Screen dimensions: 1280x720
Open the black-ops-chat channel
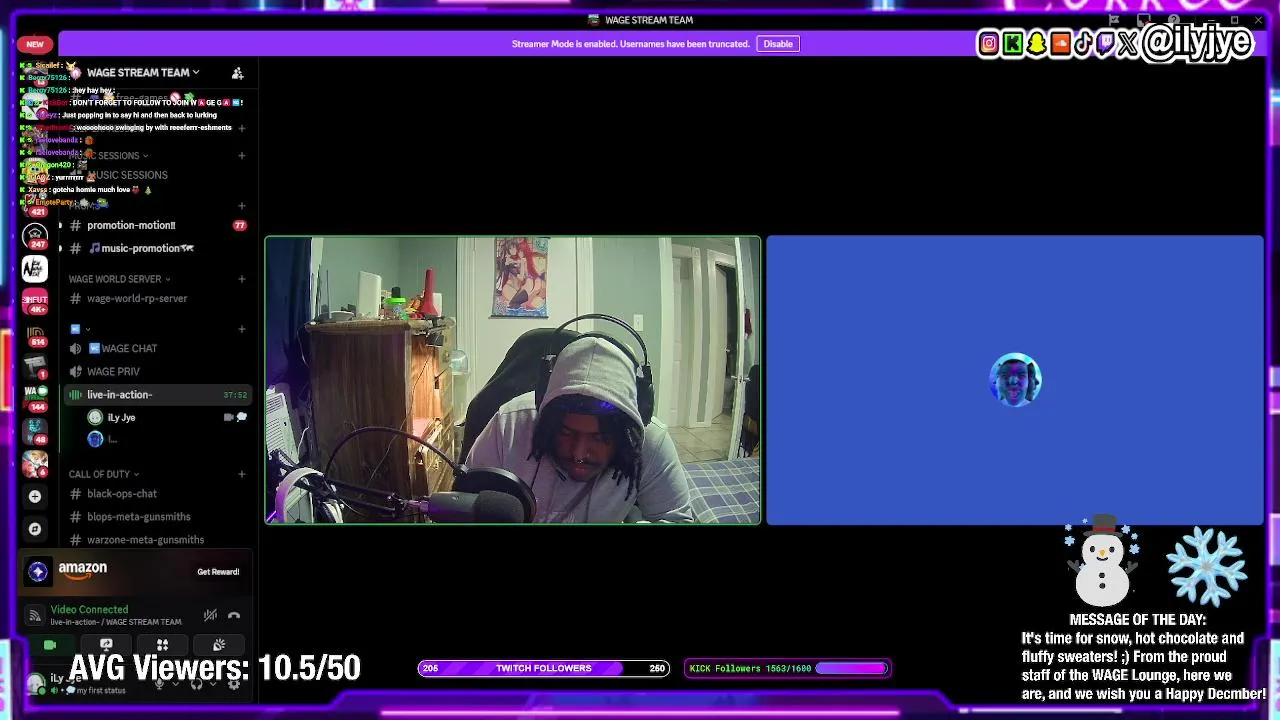click(x=156, y=493)
